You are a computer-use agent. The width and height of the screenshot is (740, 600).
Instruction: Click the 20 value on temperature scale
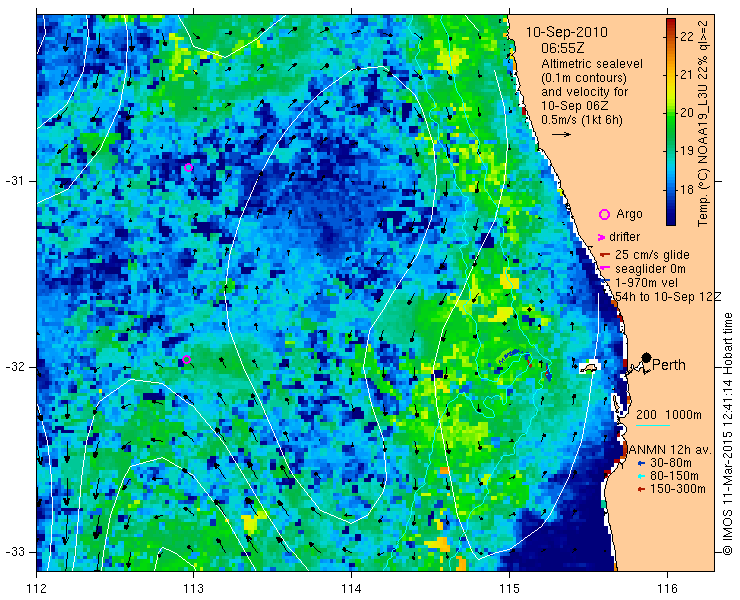click(x=687, y=113)
